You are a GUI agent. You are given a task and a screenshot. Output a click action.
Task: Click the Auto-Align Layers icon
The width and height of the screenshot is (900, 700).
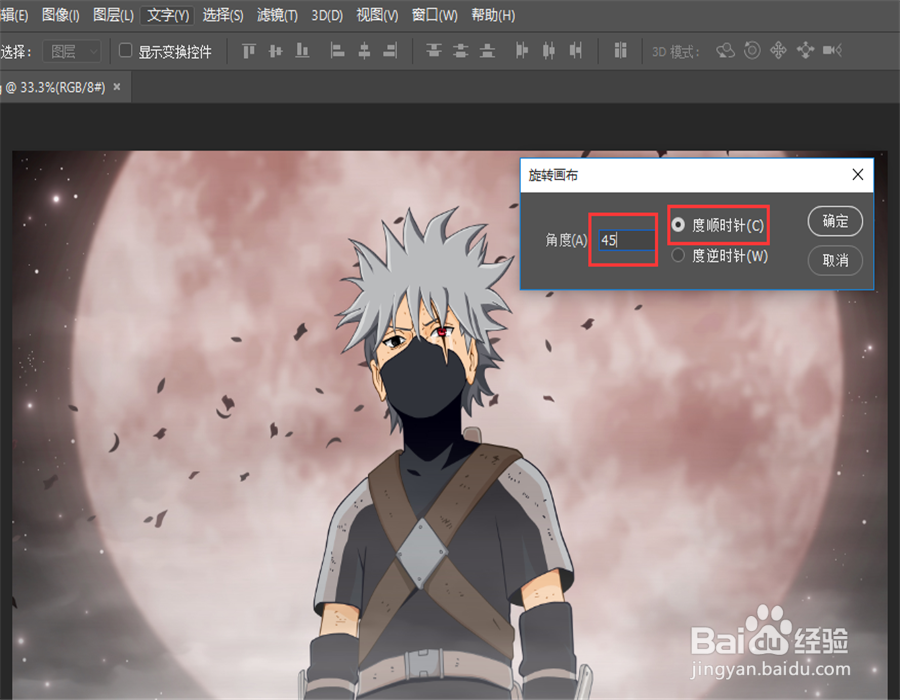click(620, 50)
